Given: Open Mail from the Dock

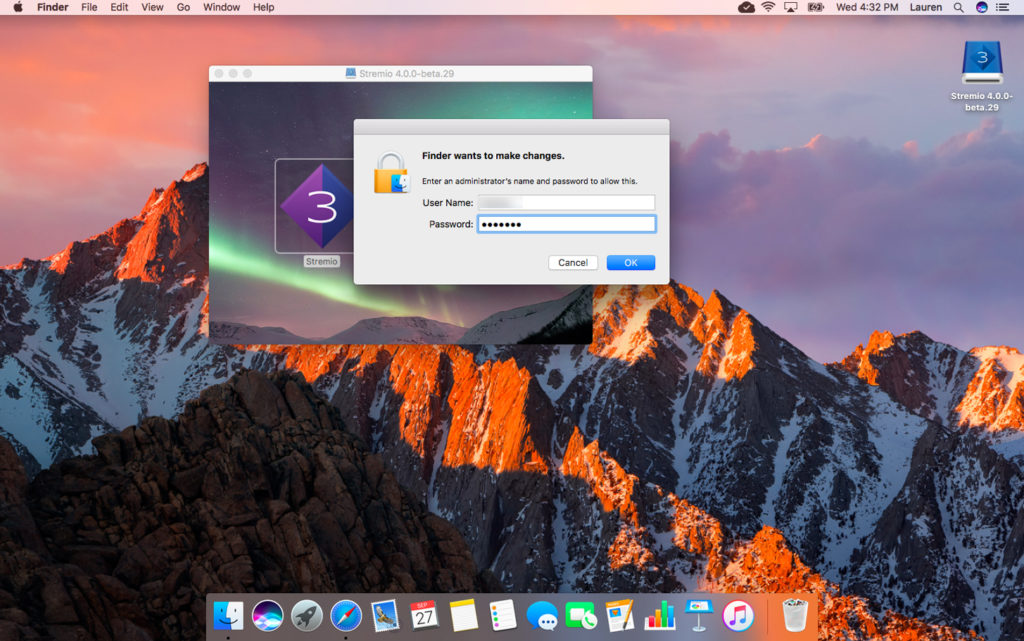Looking at the screenshot, I should click(384, 616).
